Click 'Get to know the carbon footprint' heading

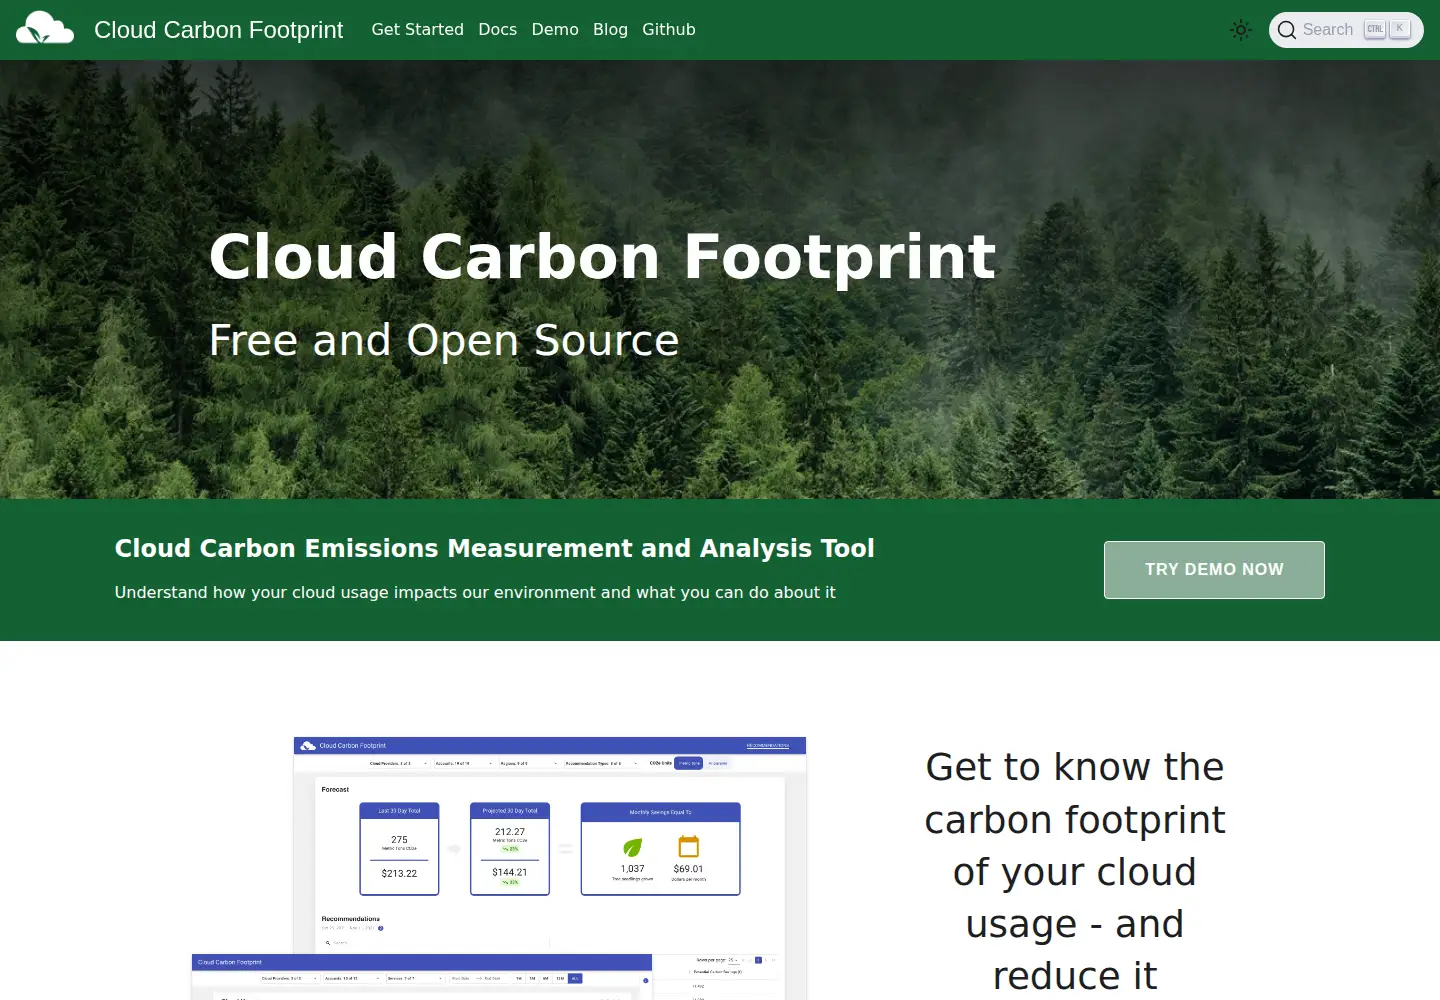(1075, 871)
